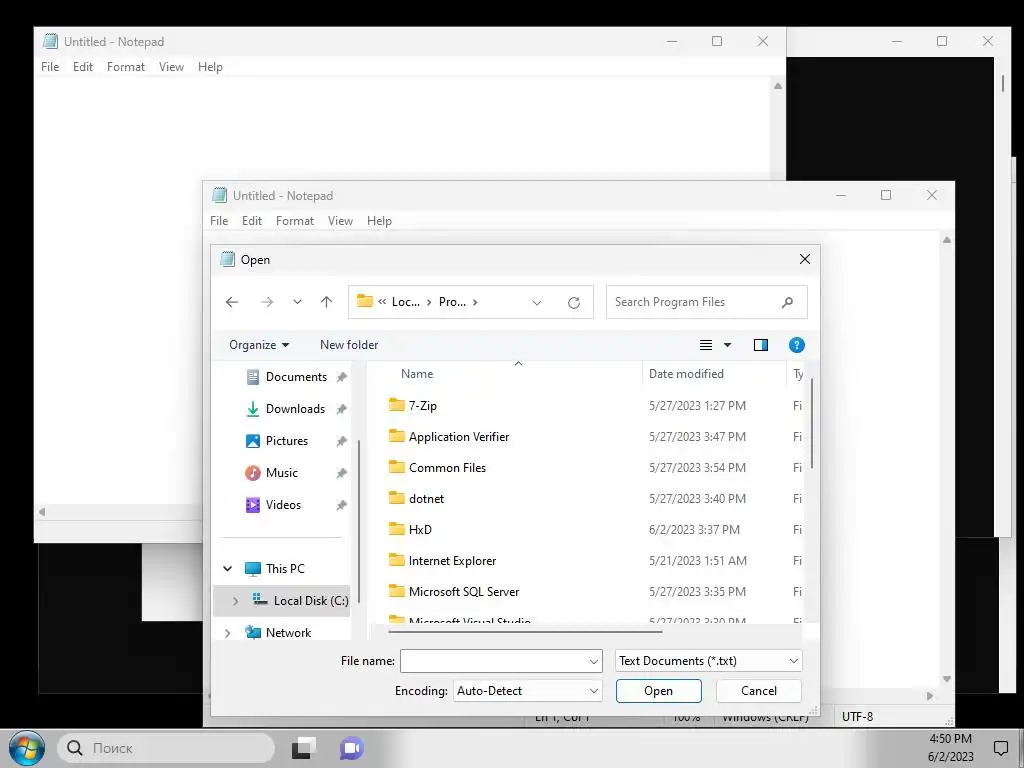Sort by the Name column header
The width and height of the screenshot is (1024, 768).
[417, 374]
